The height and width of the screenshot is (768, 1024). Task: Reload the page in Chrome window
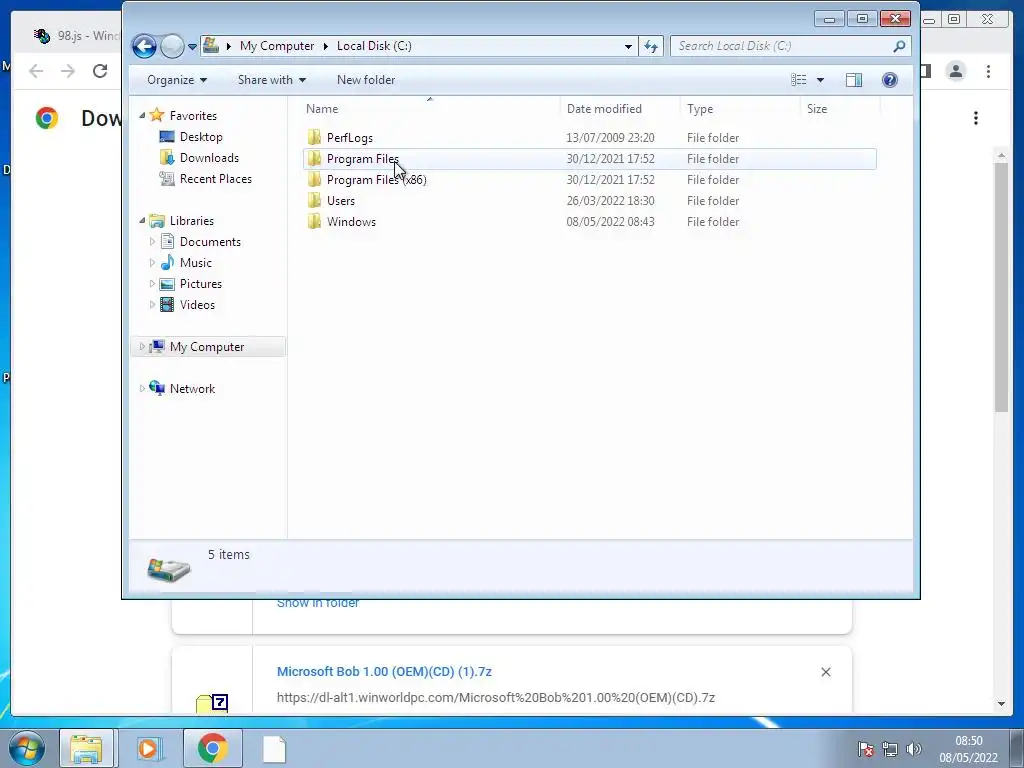(x=100, y=71)
